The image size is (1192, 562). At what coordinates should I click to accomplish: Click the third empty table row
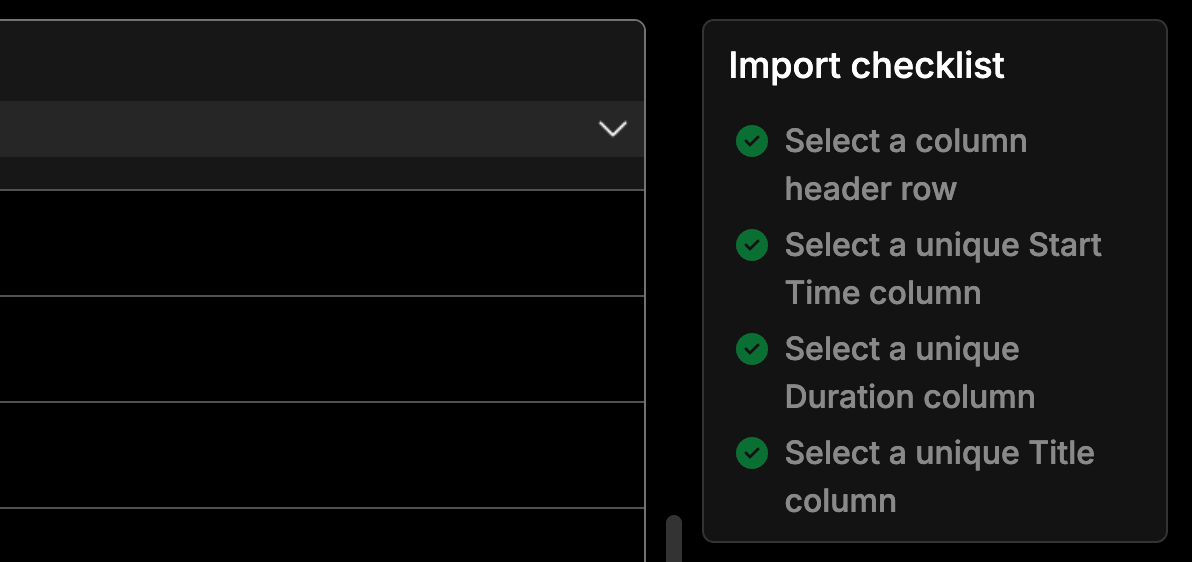click(320, 455)
